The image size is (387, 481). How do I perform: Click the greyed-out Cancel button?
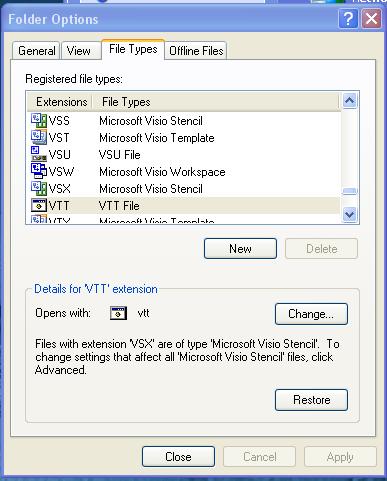(x=259, y=457)
